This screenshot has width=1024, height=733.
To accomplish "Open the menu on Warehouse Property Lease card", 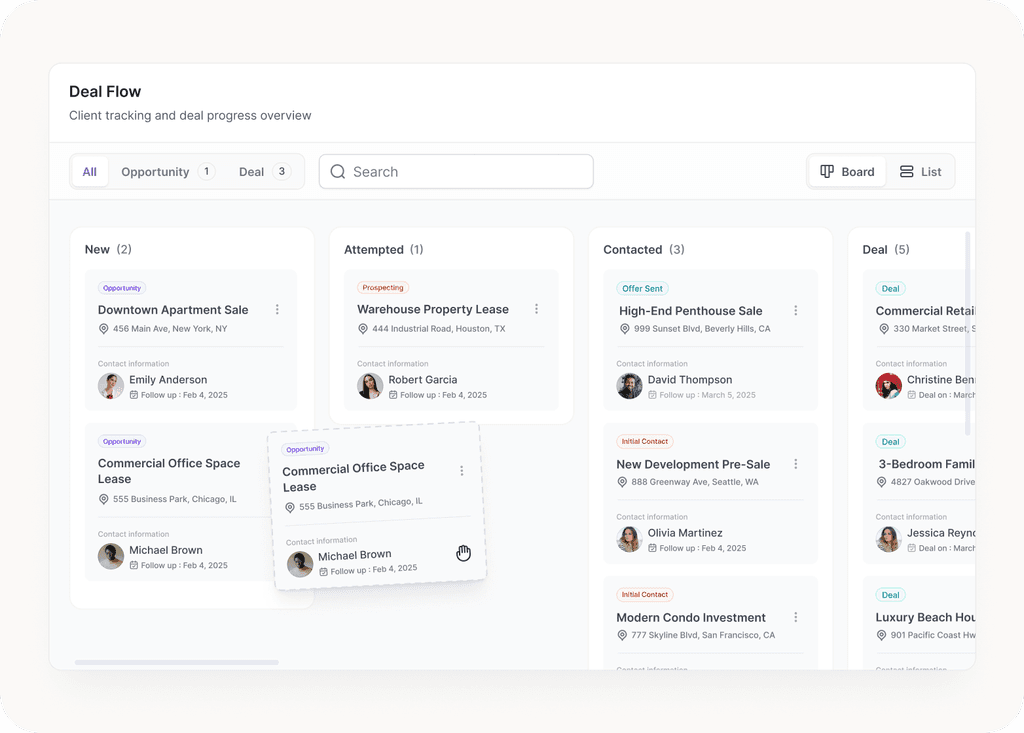I will click(x=537, y=310).
